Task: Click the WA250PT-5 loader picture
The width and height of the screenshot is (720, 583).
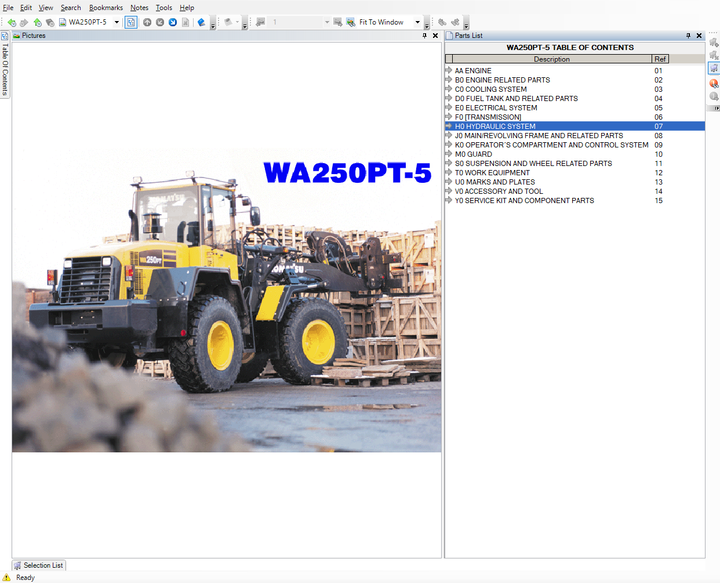Action: point(227,298)
